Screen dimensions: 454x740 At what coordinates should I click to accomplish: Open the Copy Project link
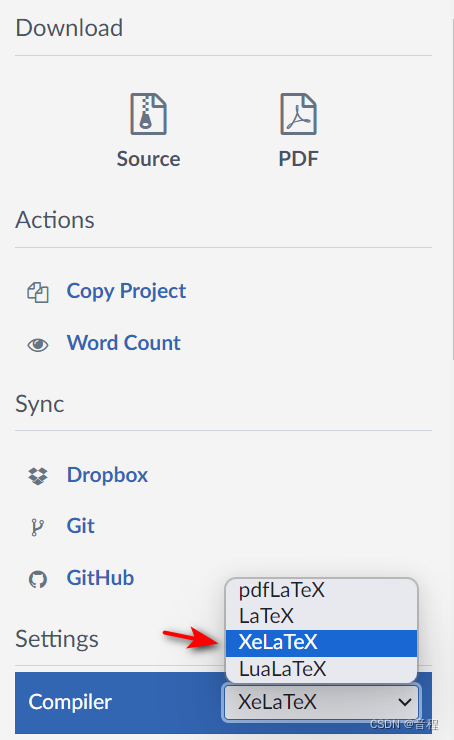[x=126, y=291]
